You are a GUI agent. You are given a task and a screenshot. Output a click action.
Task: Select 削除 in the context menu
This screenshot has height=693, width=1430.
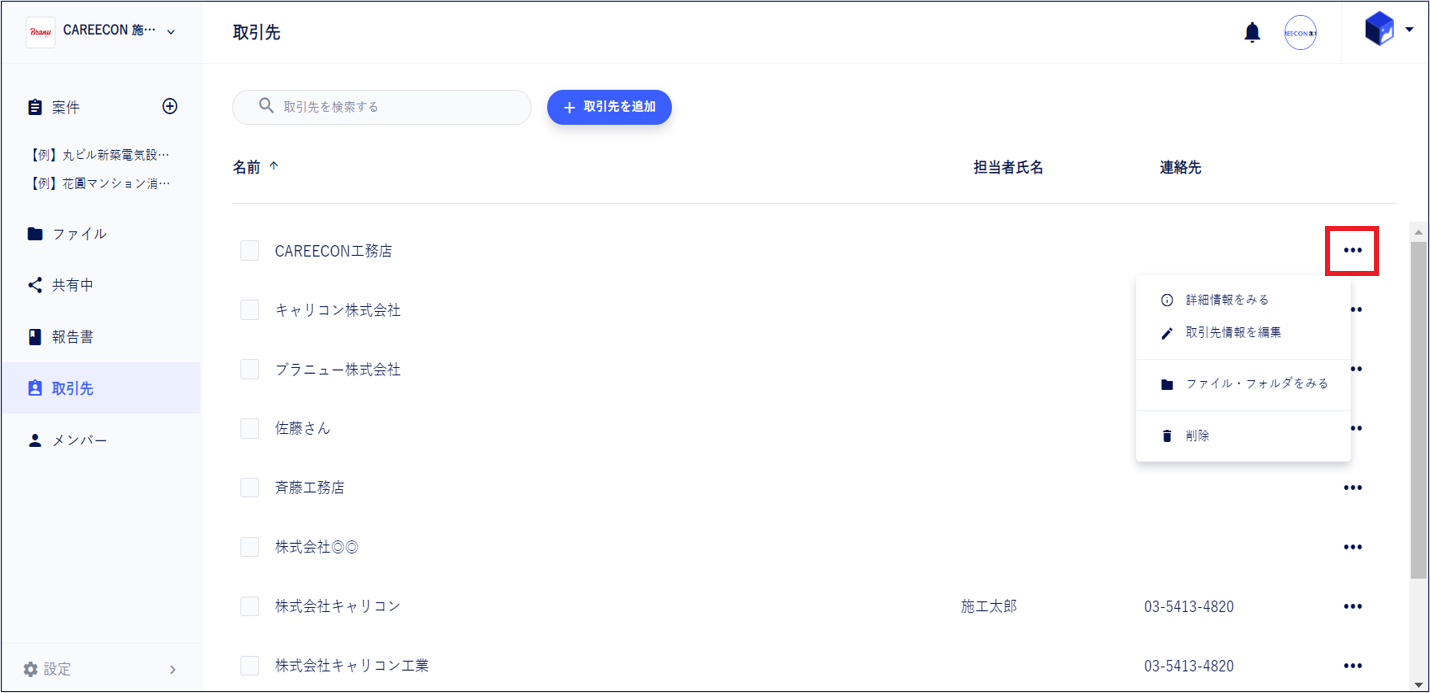pos(1197,436)
